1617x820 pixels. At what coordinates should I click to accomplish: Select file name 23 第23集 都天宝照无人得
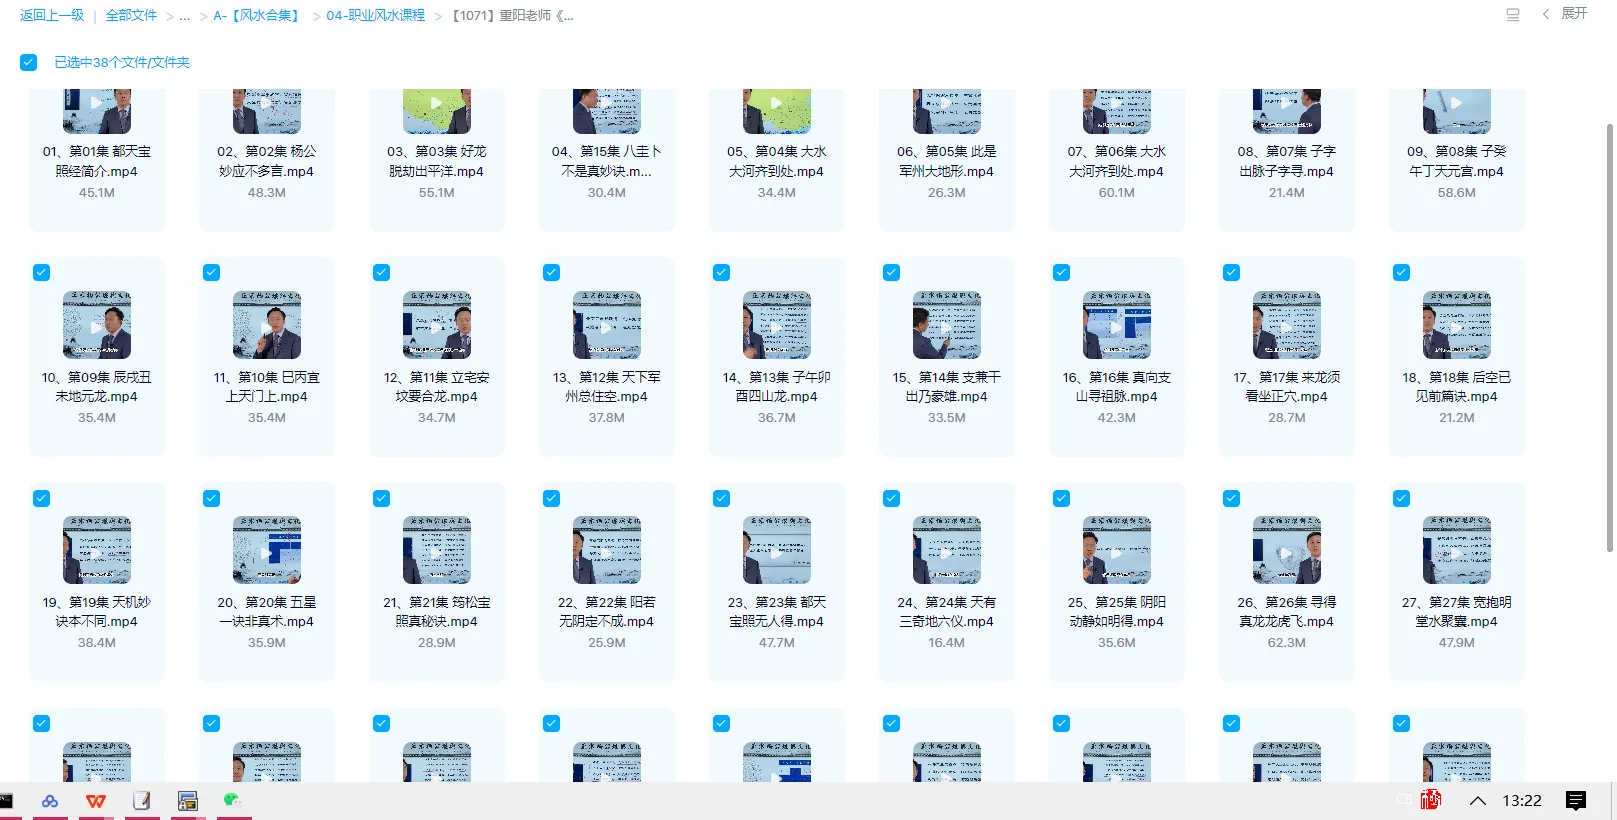777,612
